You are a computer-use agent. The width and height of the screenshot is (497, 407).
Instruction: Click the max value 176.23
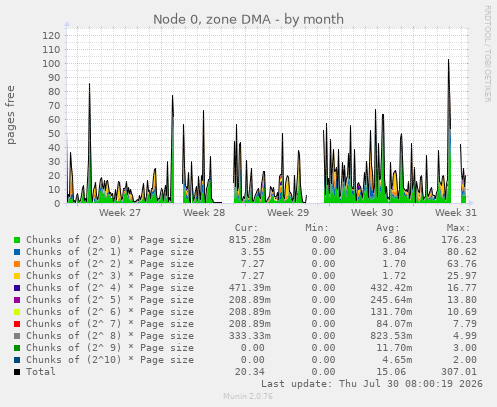point(459,240)
